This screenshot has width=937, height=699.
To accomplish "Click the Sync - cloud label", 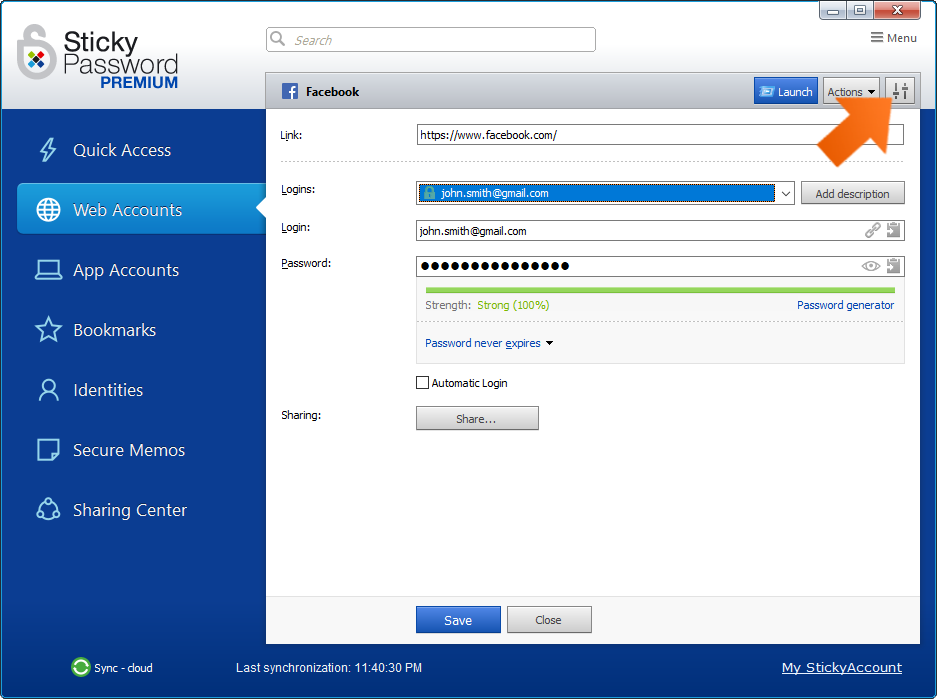I will [123, 667].
